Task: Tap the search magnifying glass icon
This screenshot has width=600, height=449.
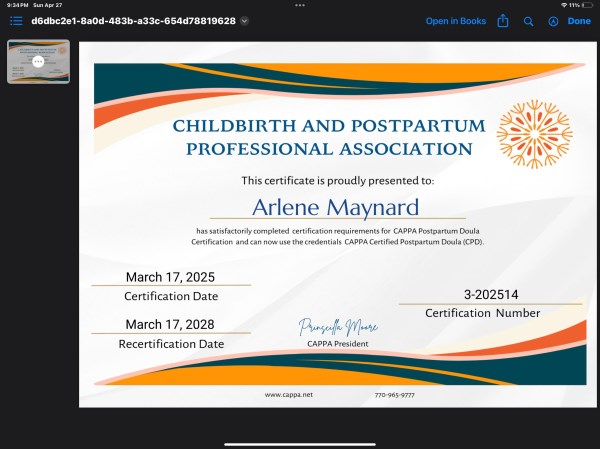Action: 529,21
